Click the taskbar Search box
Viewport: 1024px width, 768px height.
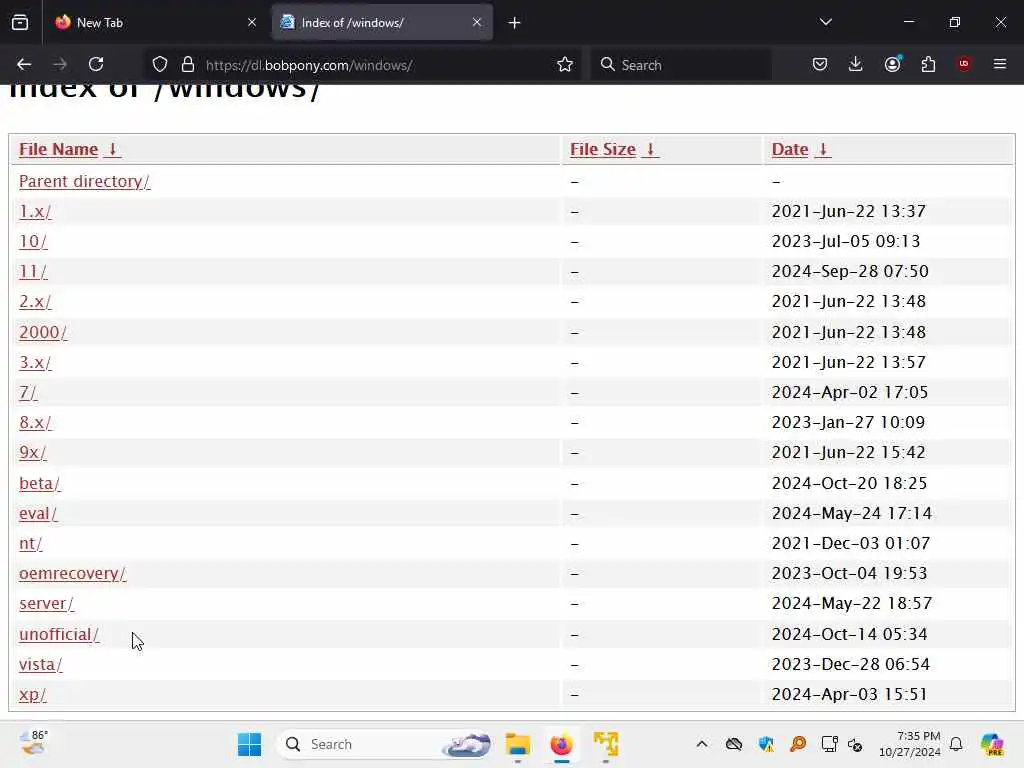(x=385, y=744)
